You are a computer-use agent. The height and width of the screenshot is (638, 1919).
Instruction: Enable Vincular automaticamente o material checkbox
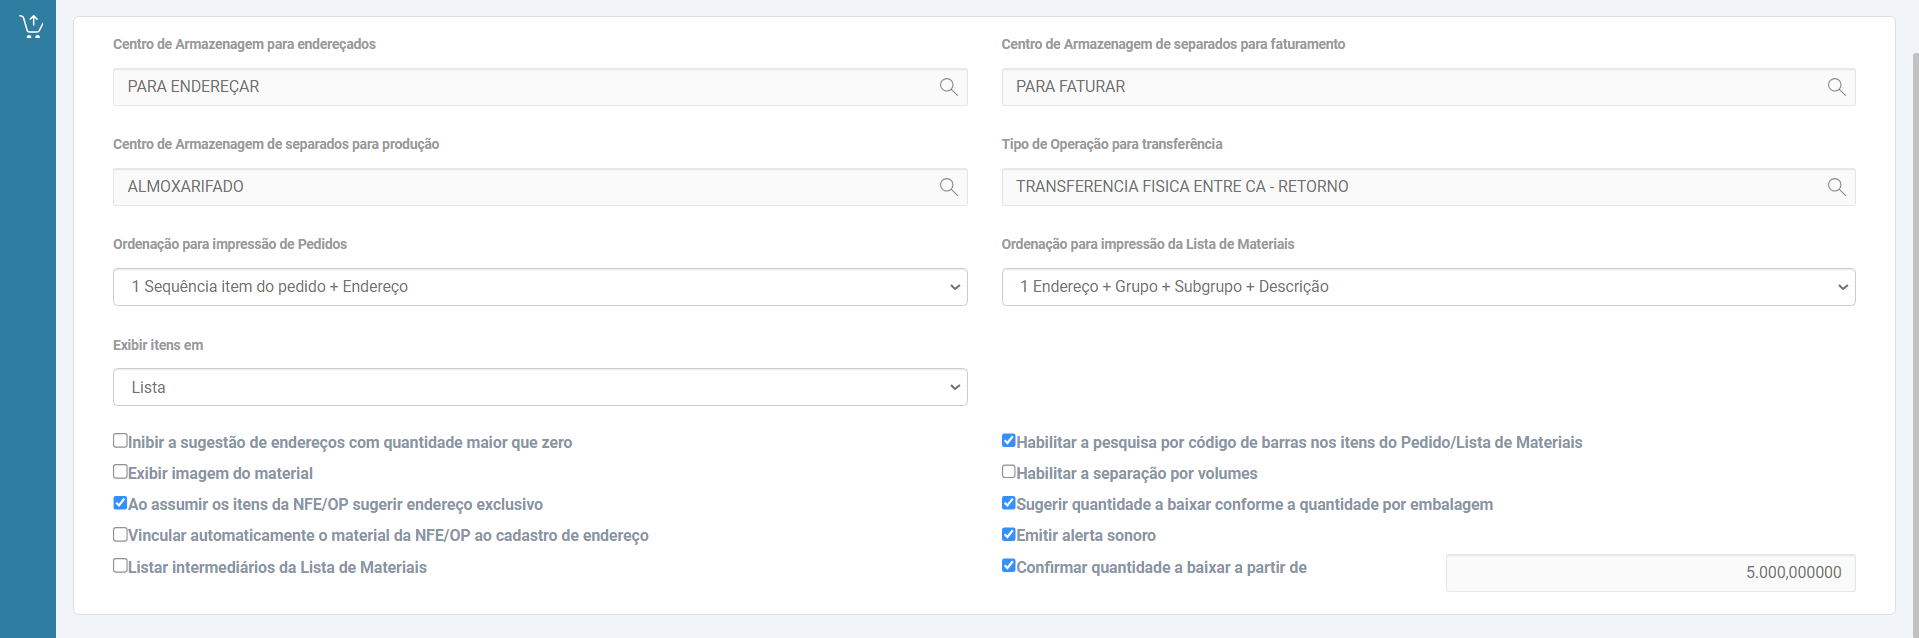click(121, 534)
